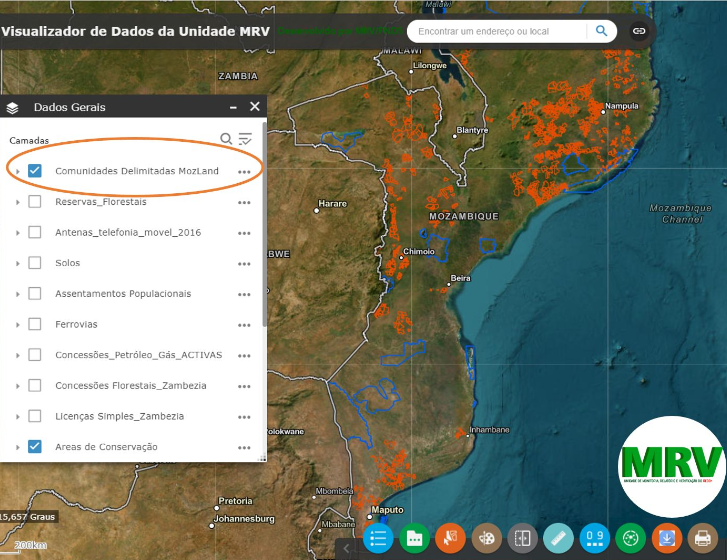
Task: Expand Antenas_telefonia_movel_2016 layer details
Action: [x=17, y=233]
